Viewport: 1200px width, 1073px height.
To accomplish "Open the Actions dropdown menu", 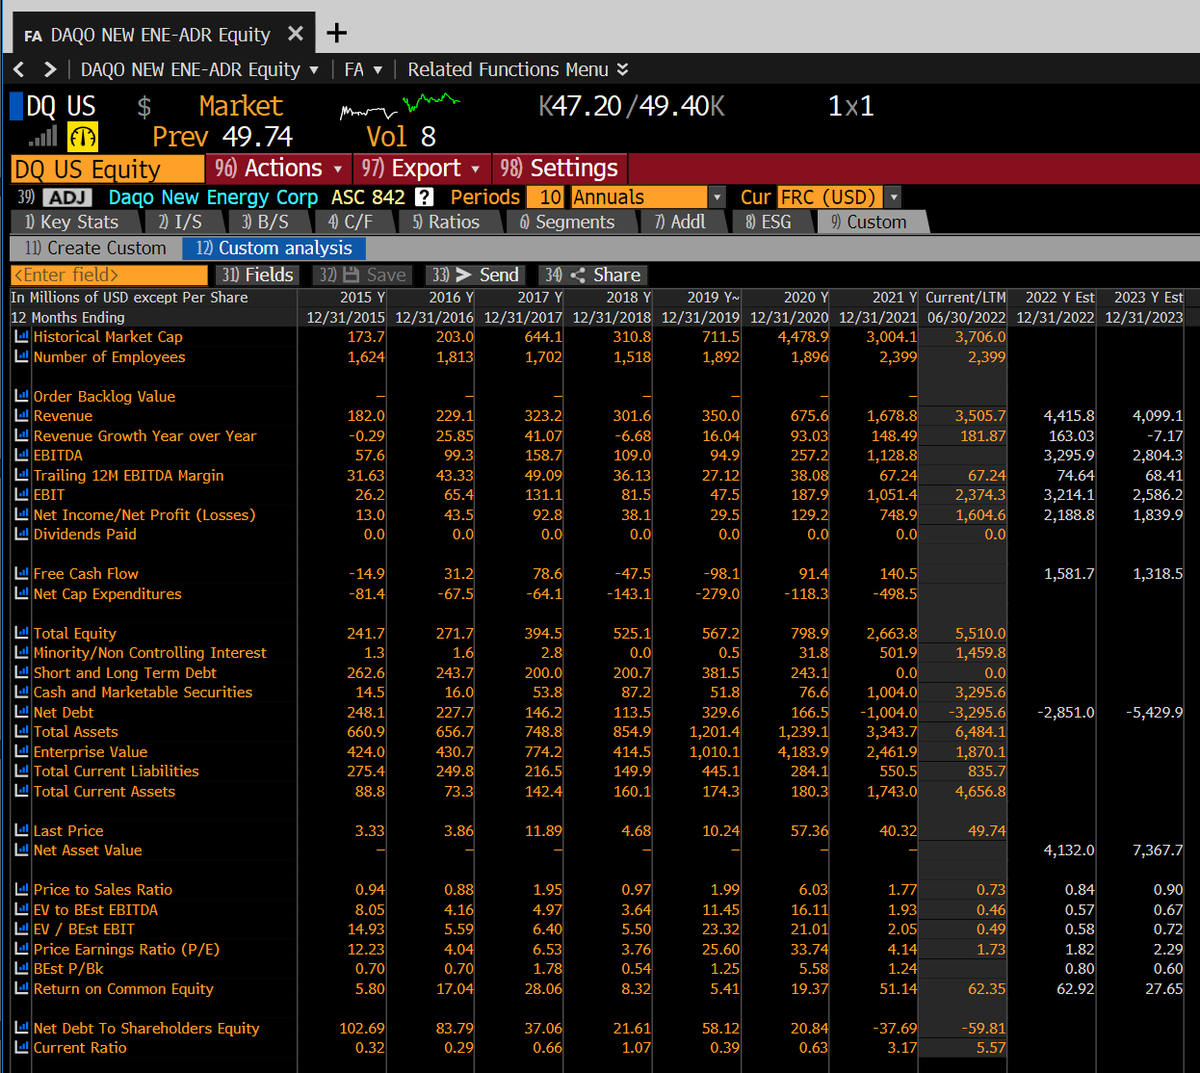I will point(279,168).
